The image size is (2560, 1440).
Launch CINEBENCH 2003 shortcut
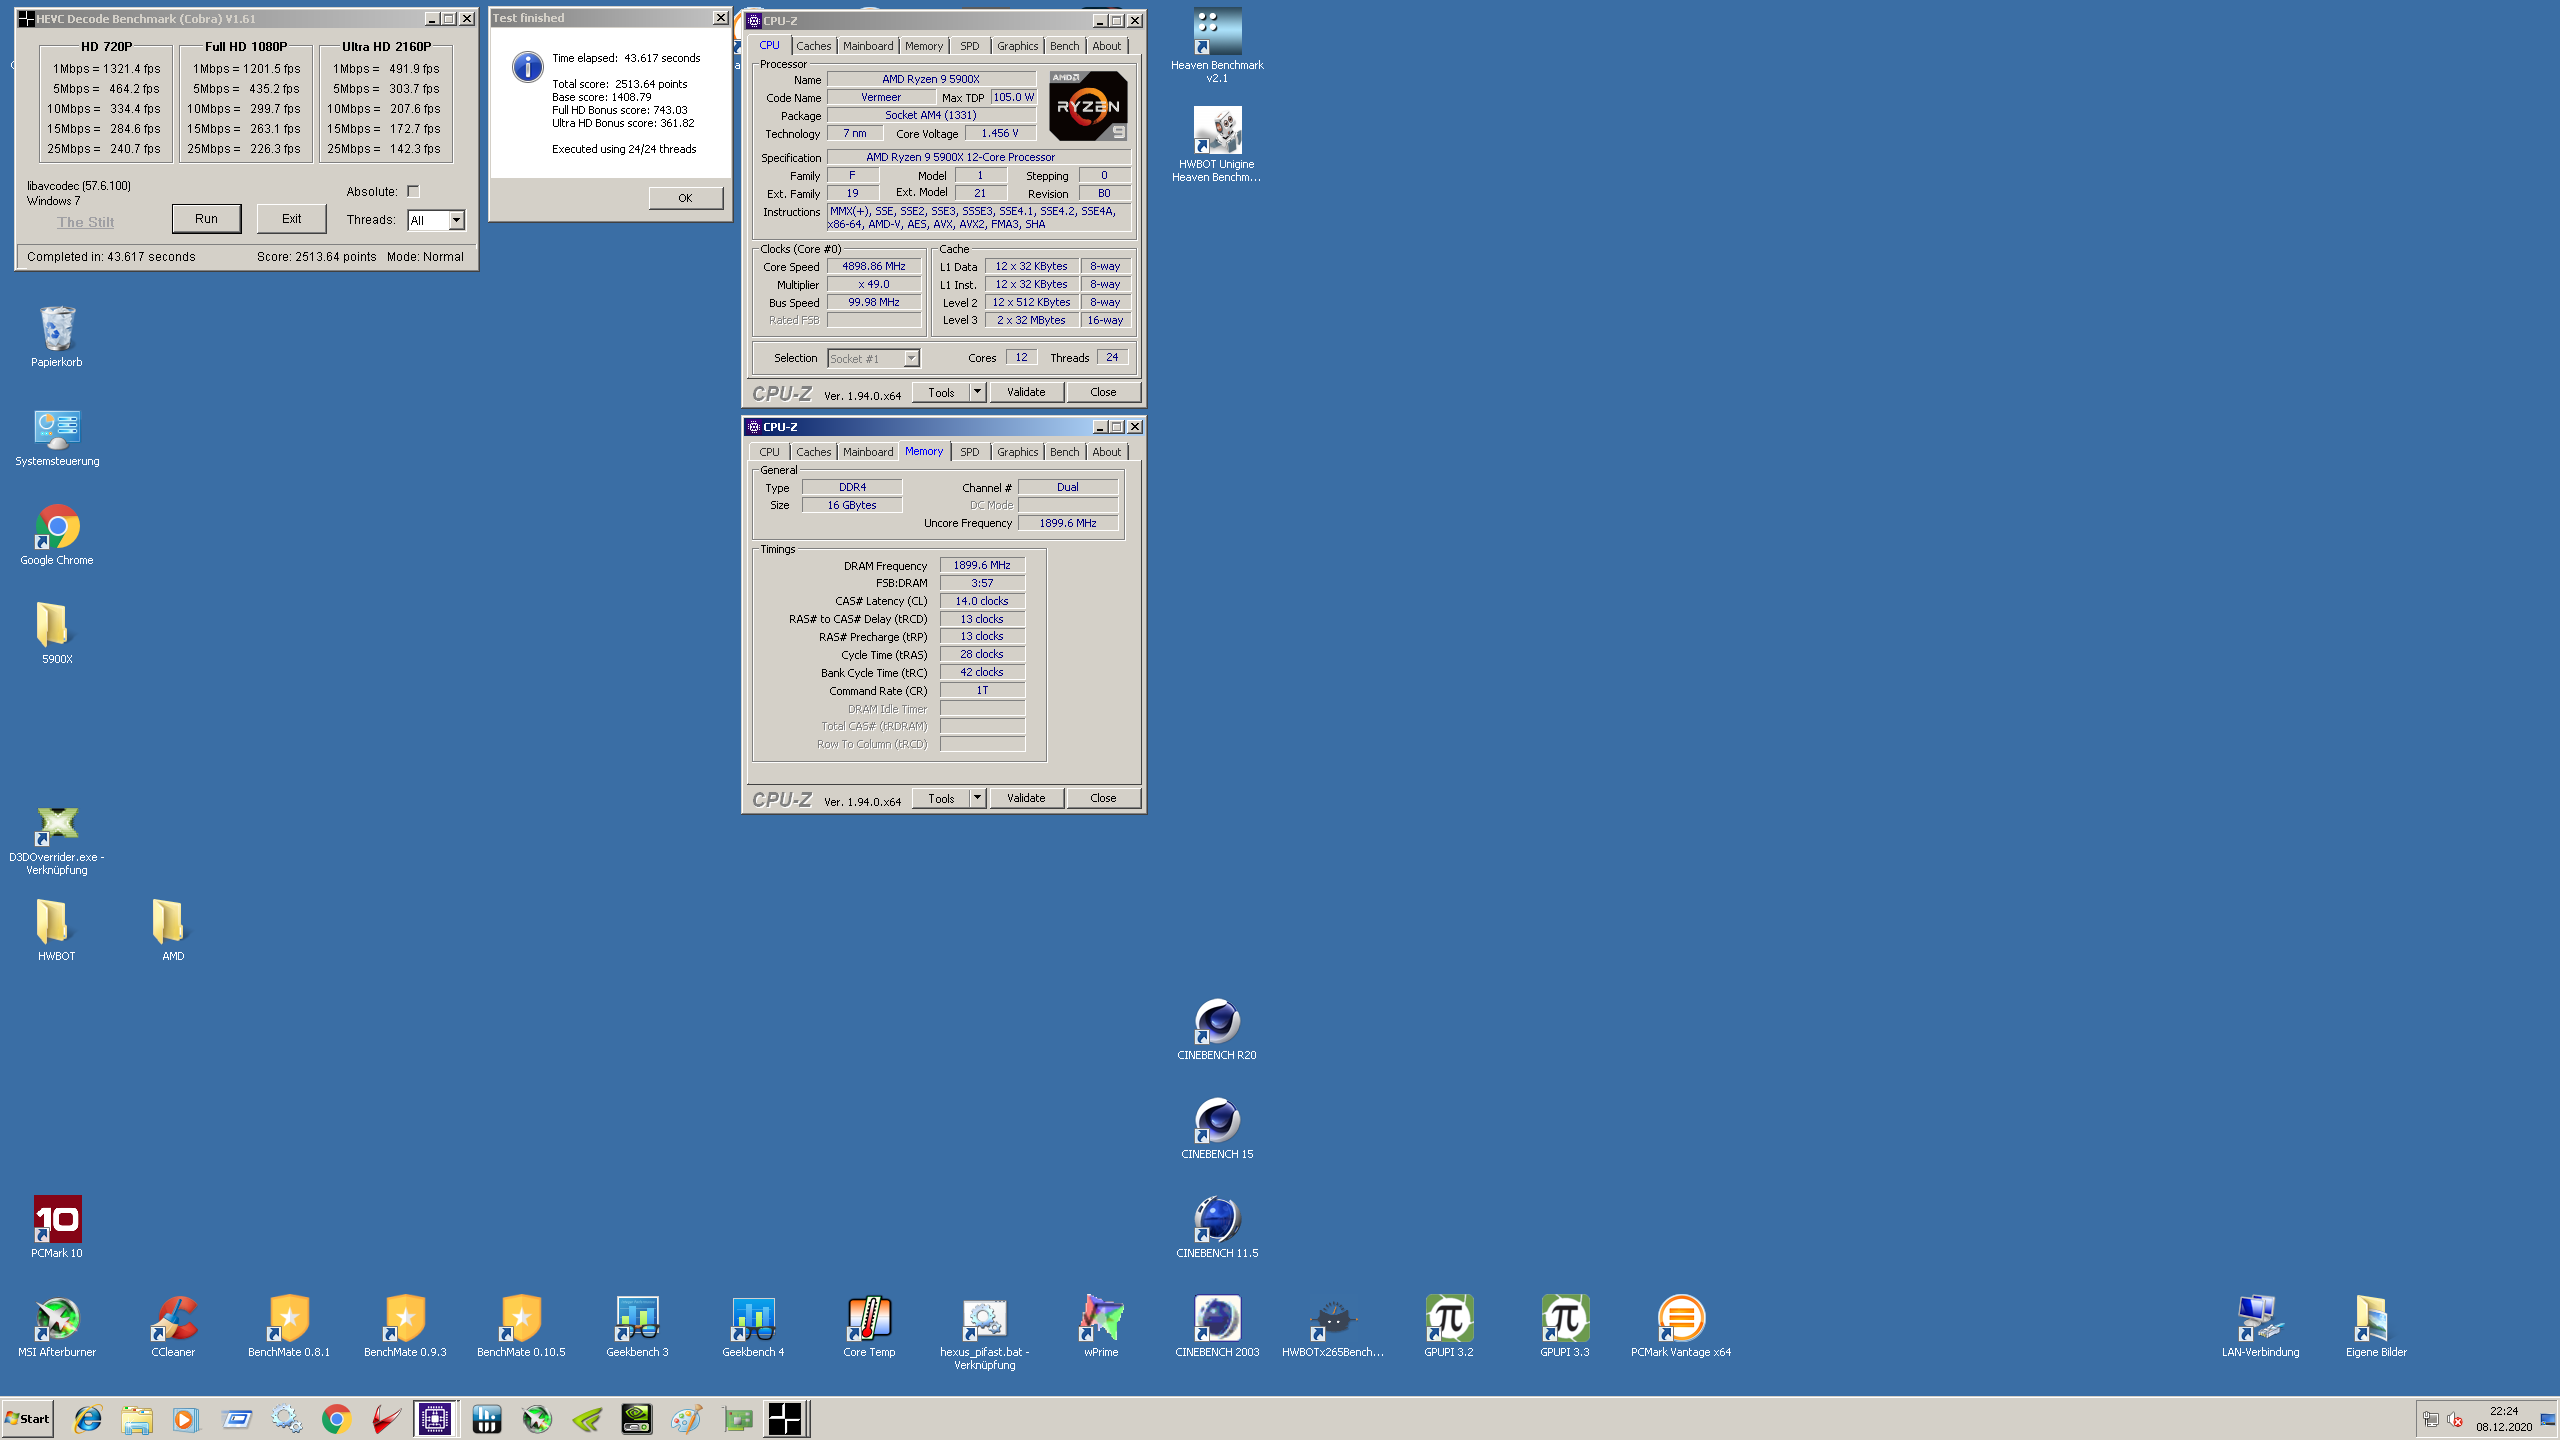(1217, 1326)
